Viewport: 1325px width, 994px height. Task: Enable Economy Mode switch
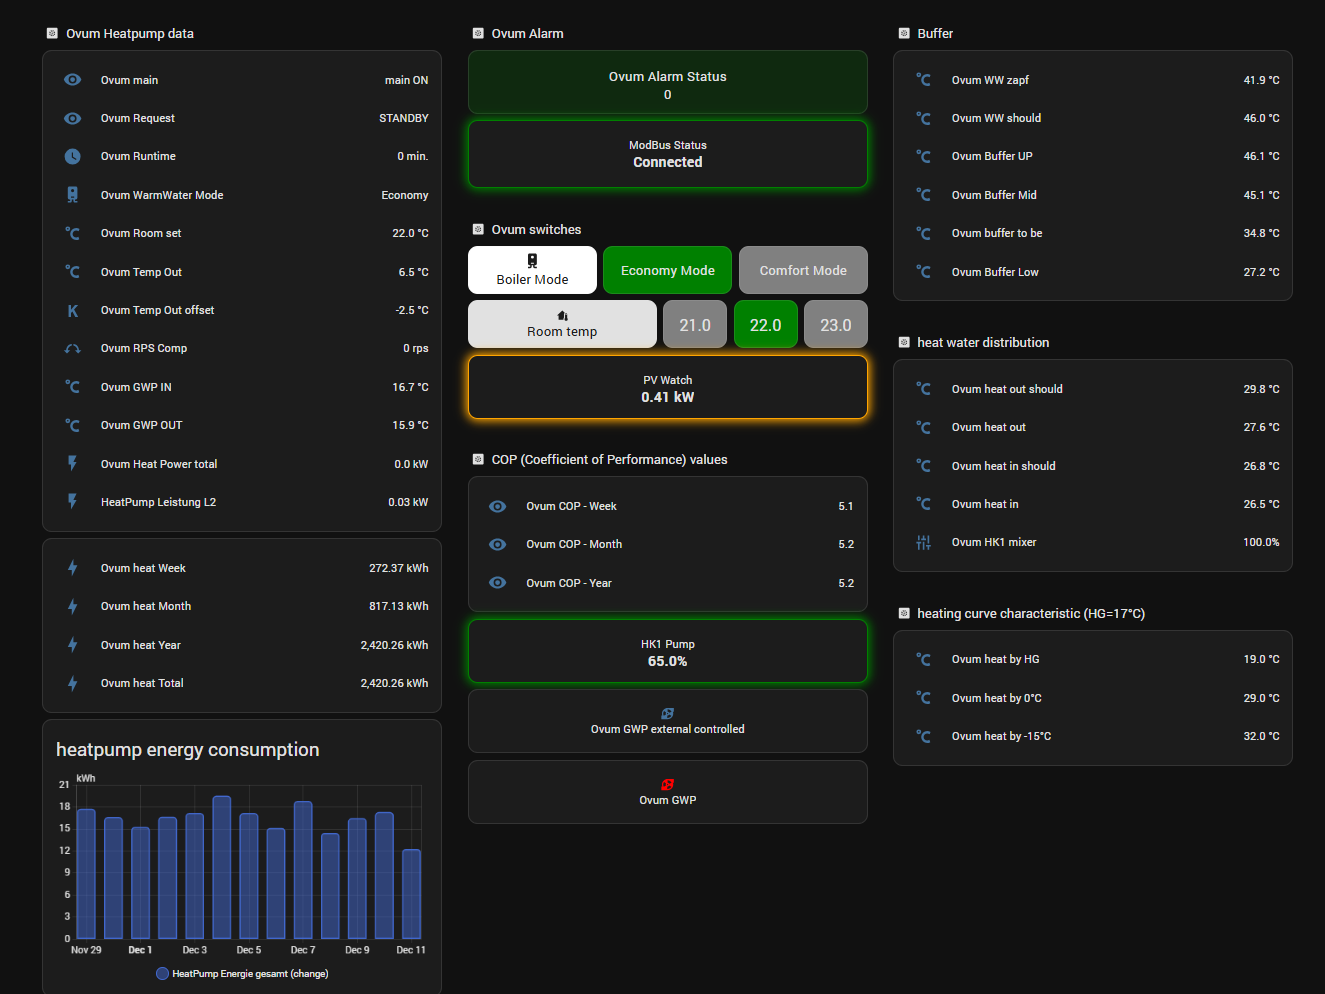pyautogui.click(x=667, y=270)
